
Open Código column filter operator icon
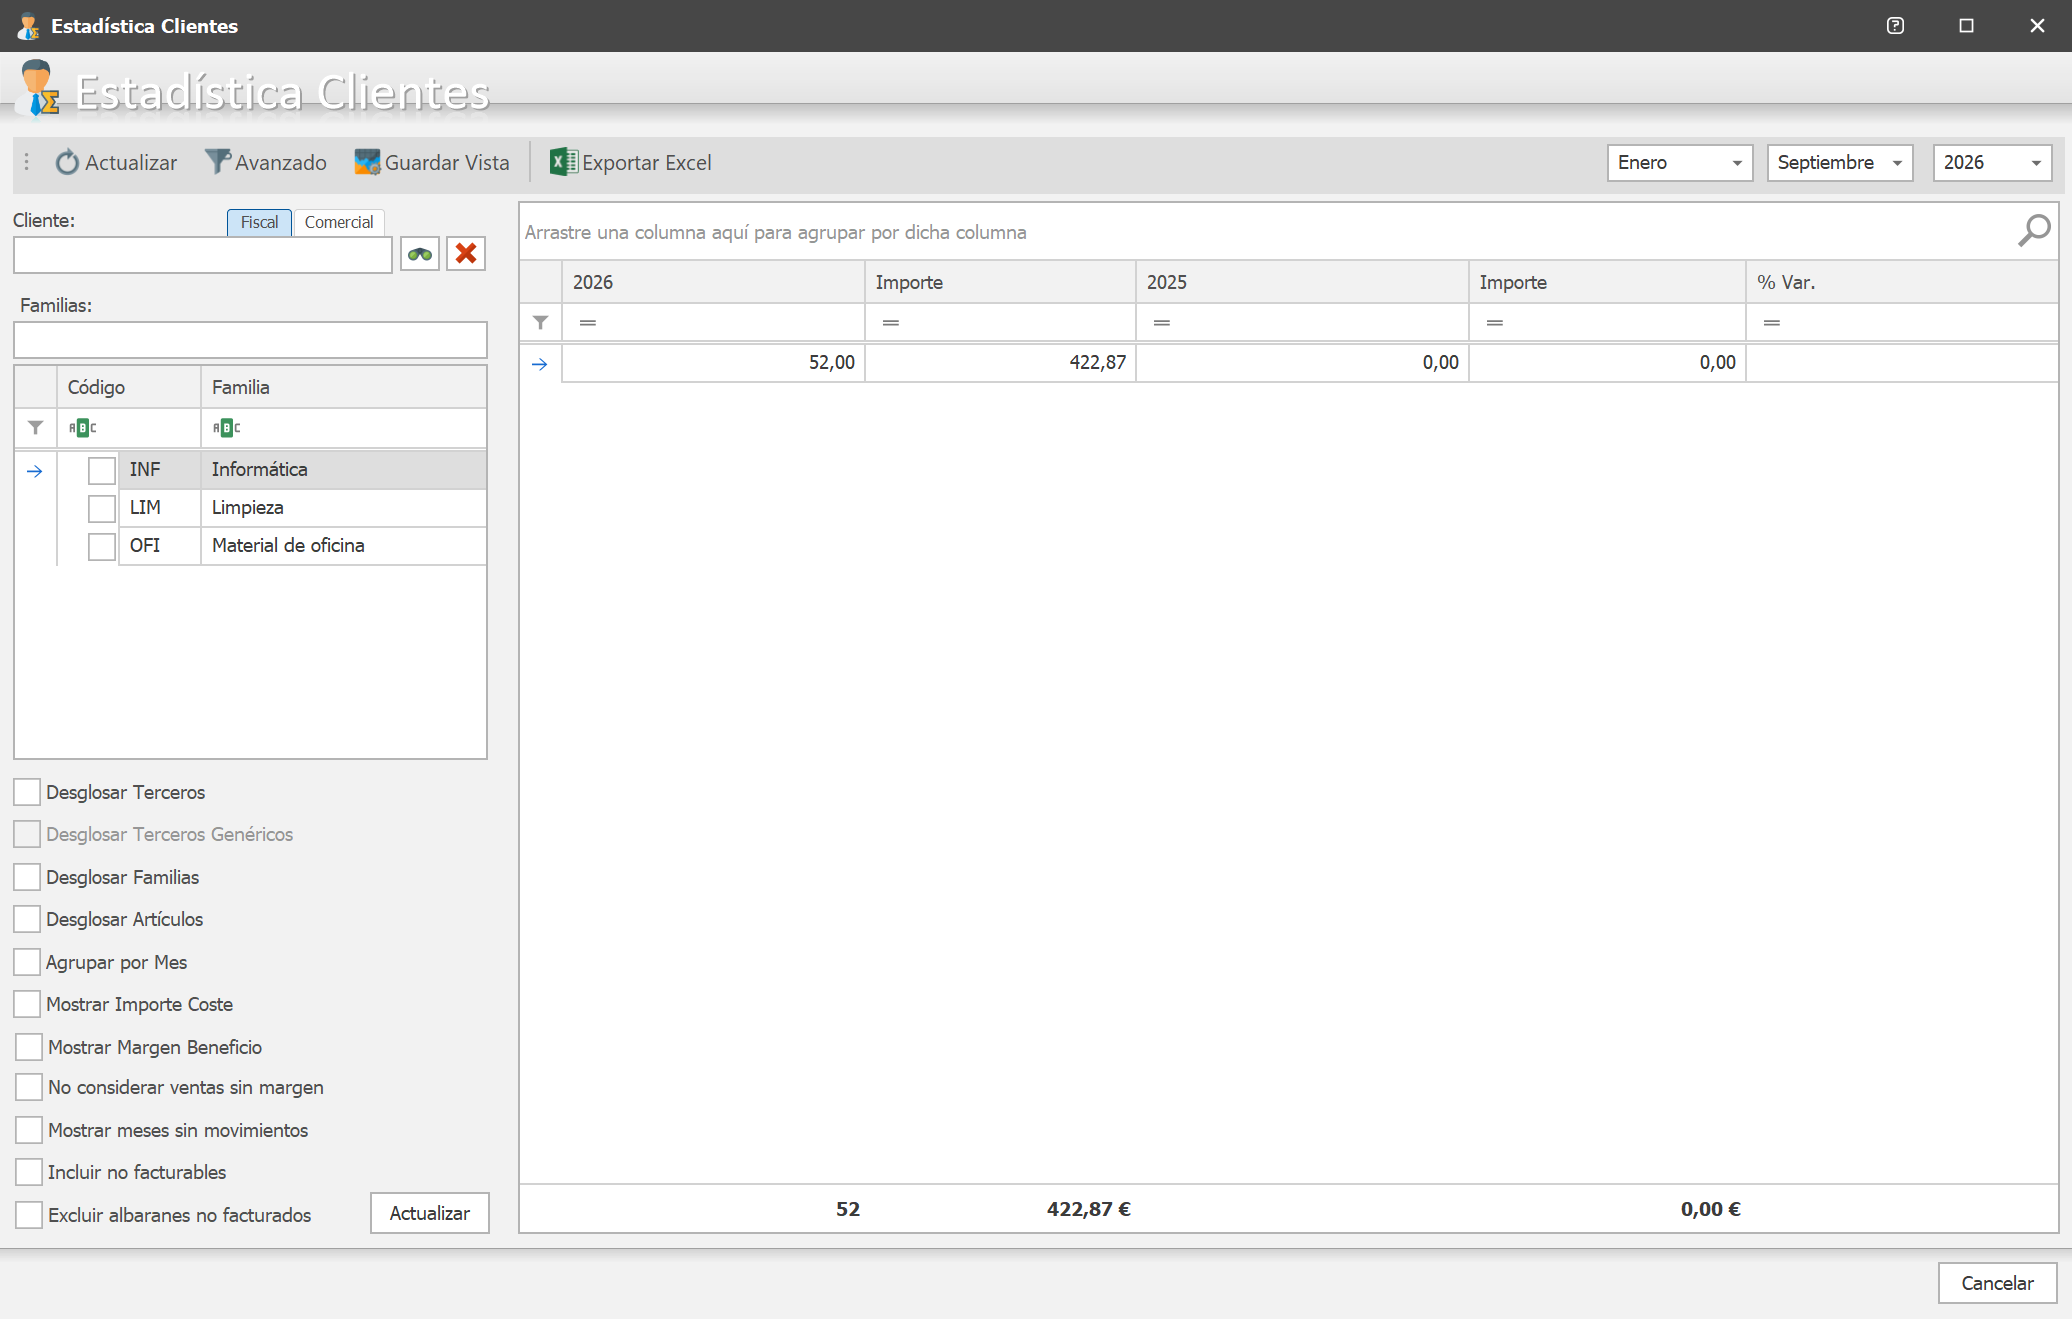pyautogui.click(x=82, y=428)
